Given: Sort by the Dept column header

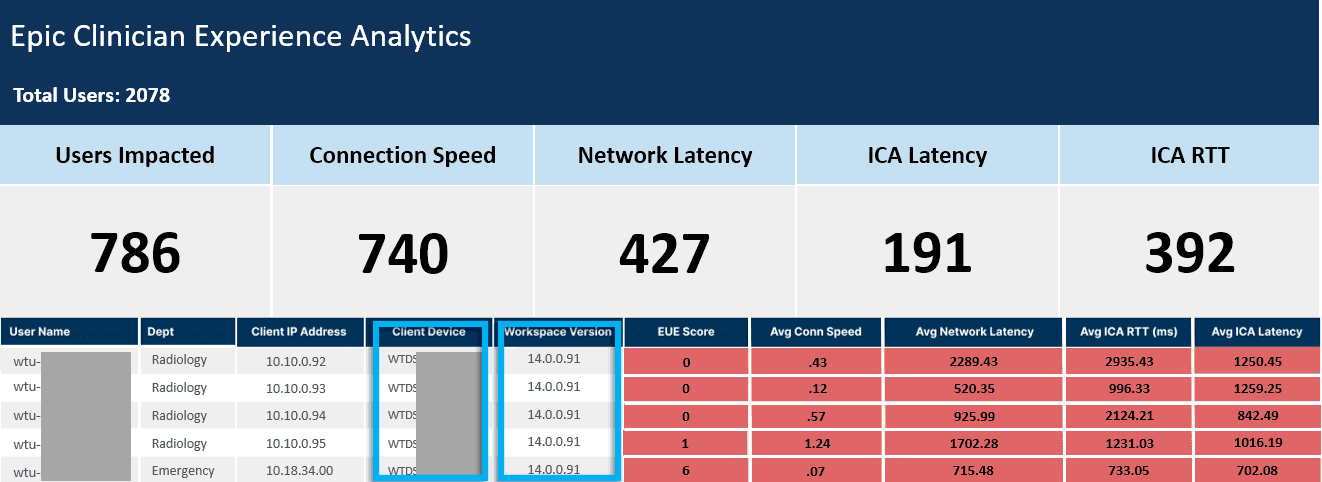Looking at the screenshot, I should point(188,331).
